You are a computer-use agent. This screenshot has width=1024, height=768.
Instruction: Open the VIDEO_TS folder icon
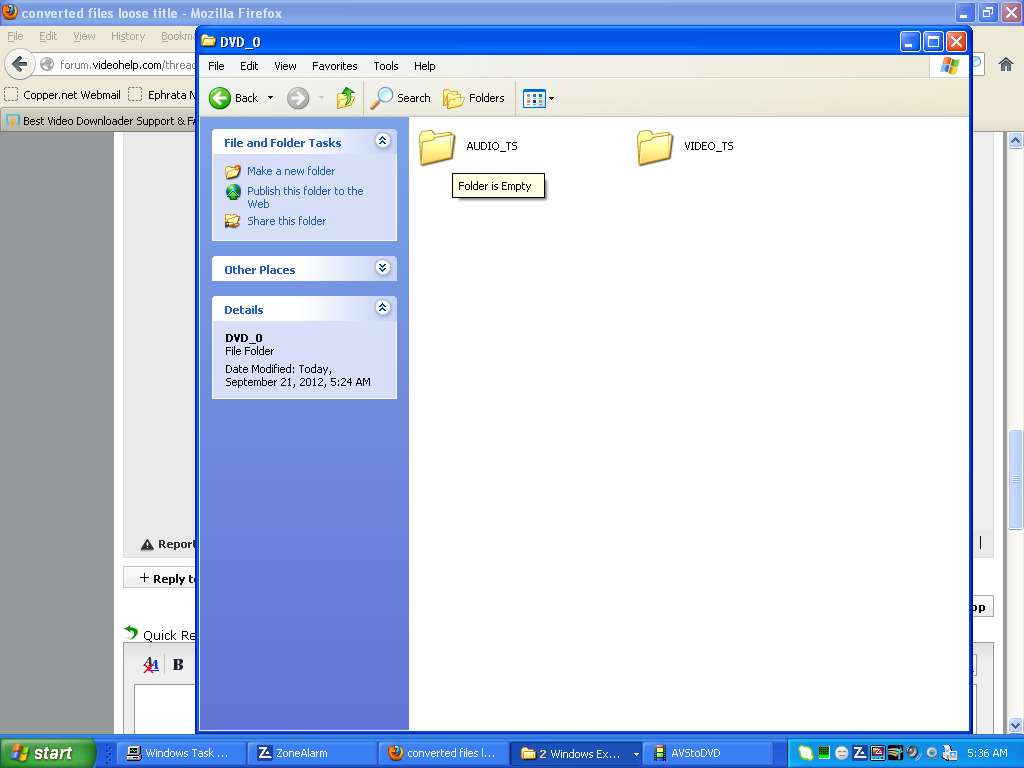[x=655, y=146]
